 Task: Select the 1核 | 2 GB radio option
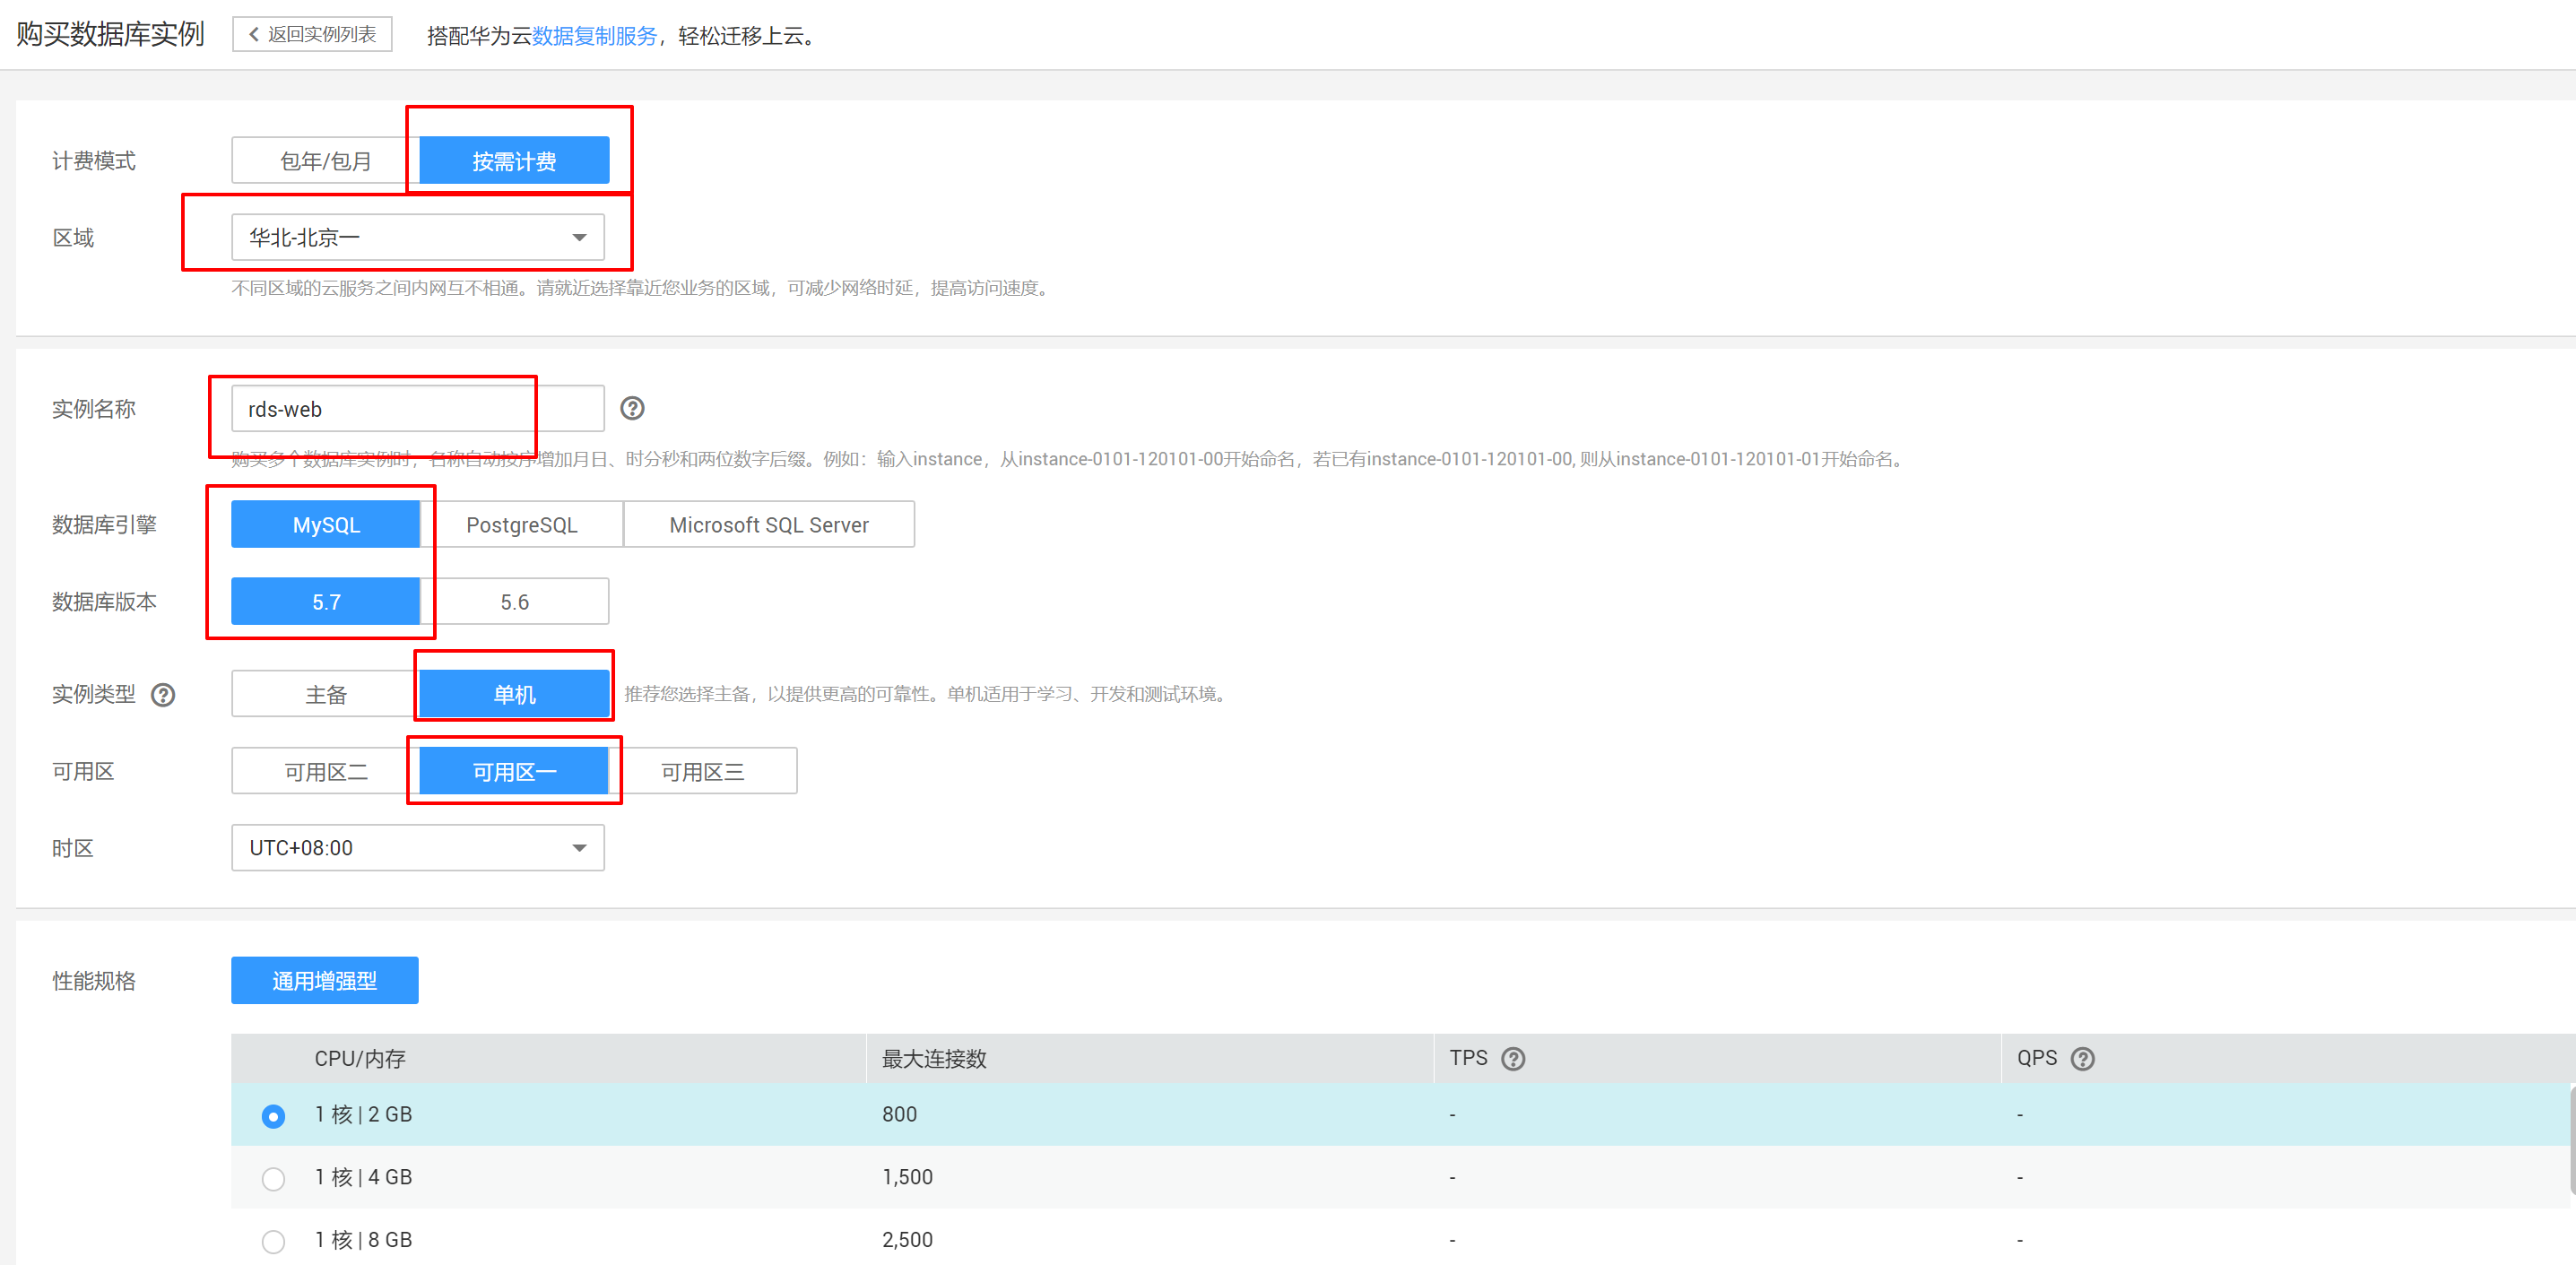(x=273, y=1116)
